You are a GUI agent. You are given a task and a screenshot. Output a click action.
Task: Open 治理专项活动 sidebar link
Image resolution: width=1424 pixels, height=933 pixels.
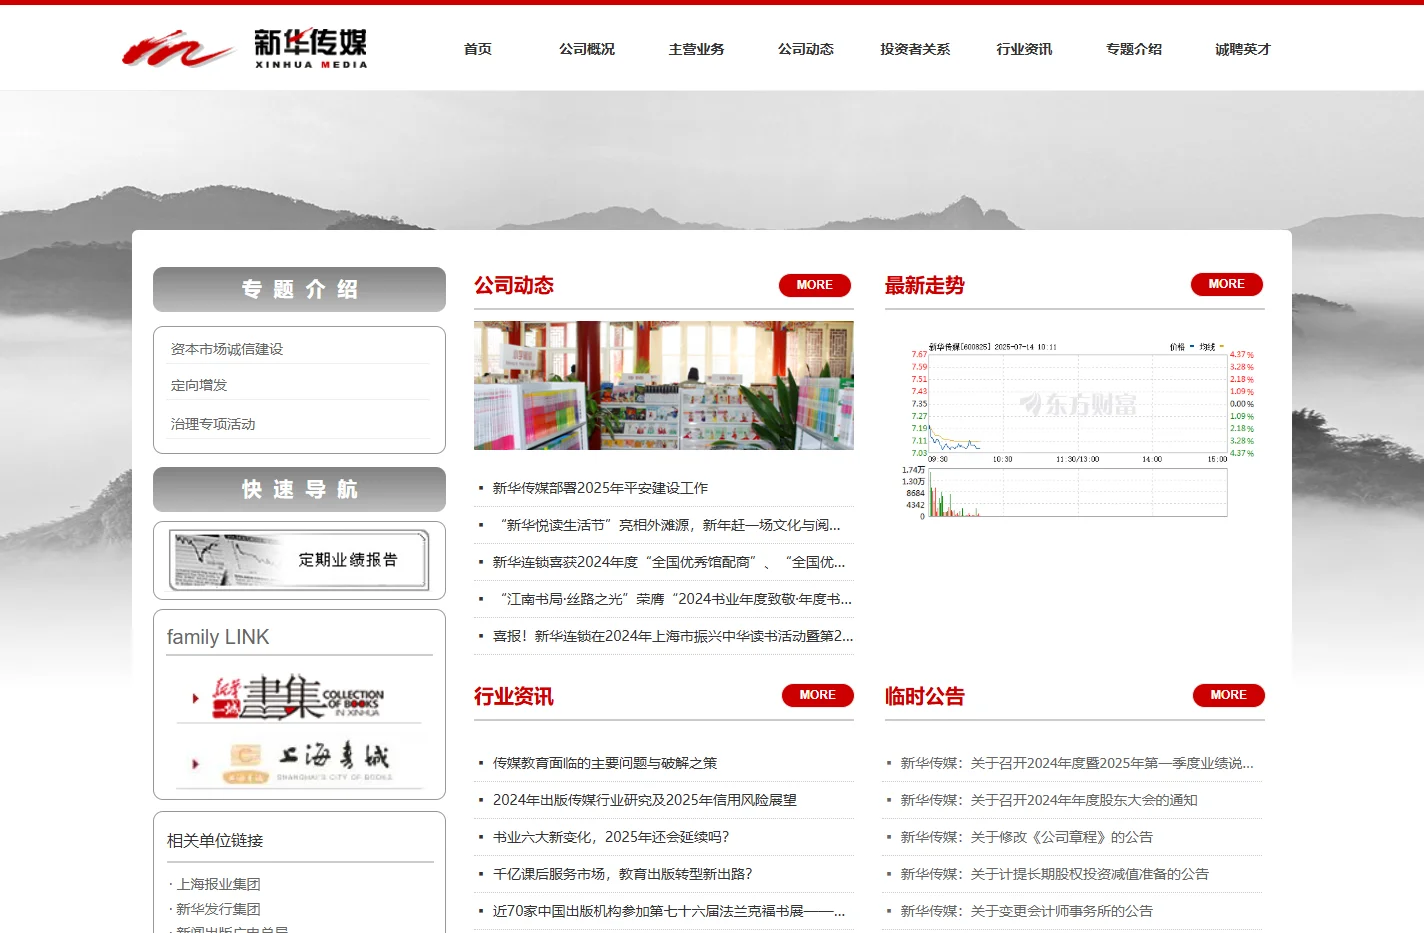(x=213, y=424)
